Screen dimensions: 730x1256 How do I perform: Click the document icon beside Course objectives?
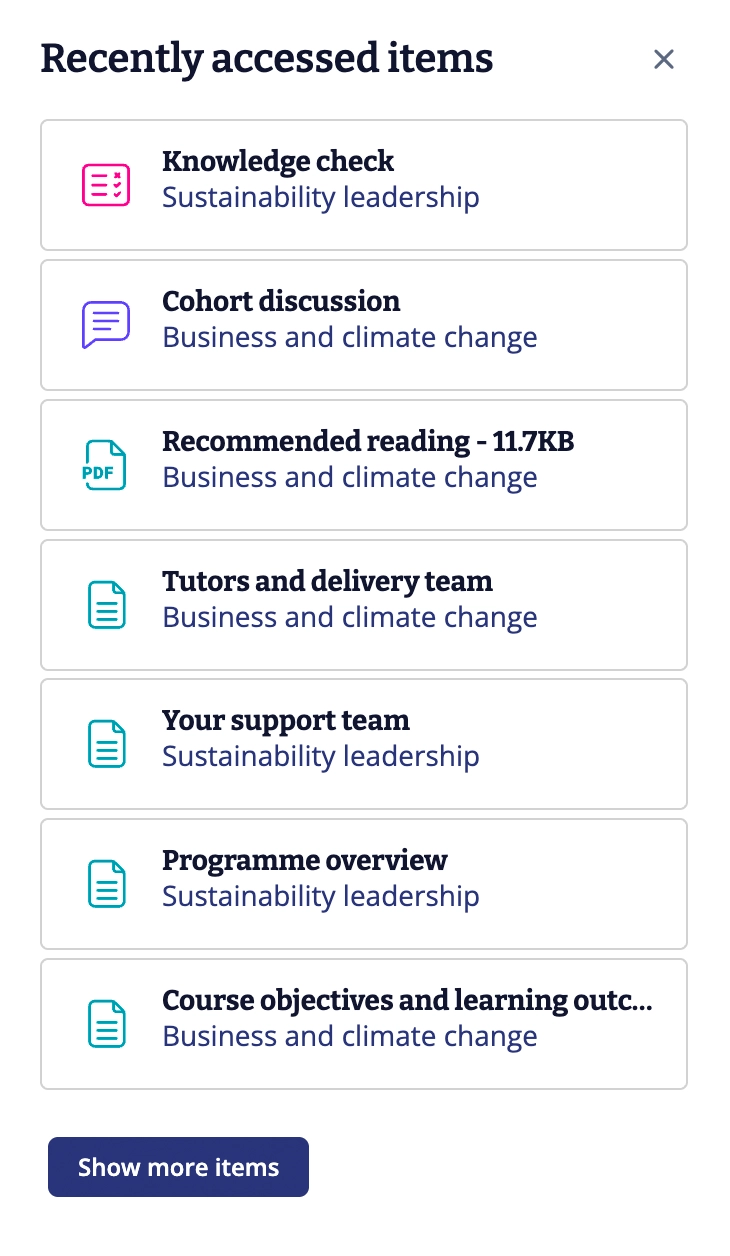pos(105,1024)
